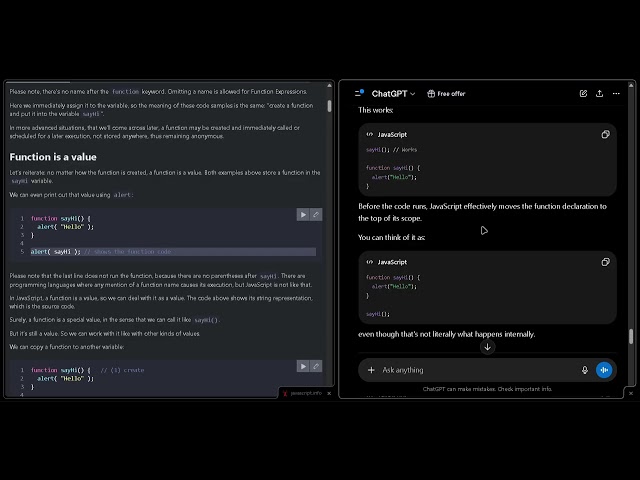Open the ChatGPT model dropdown
The image size is (640, 480).
pyautogui.click(x=393, y=94)
